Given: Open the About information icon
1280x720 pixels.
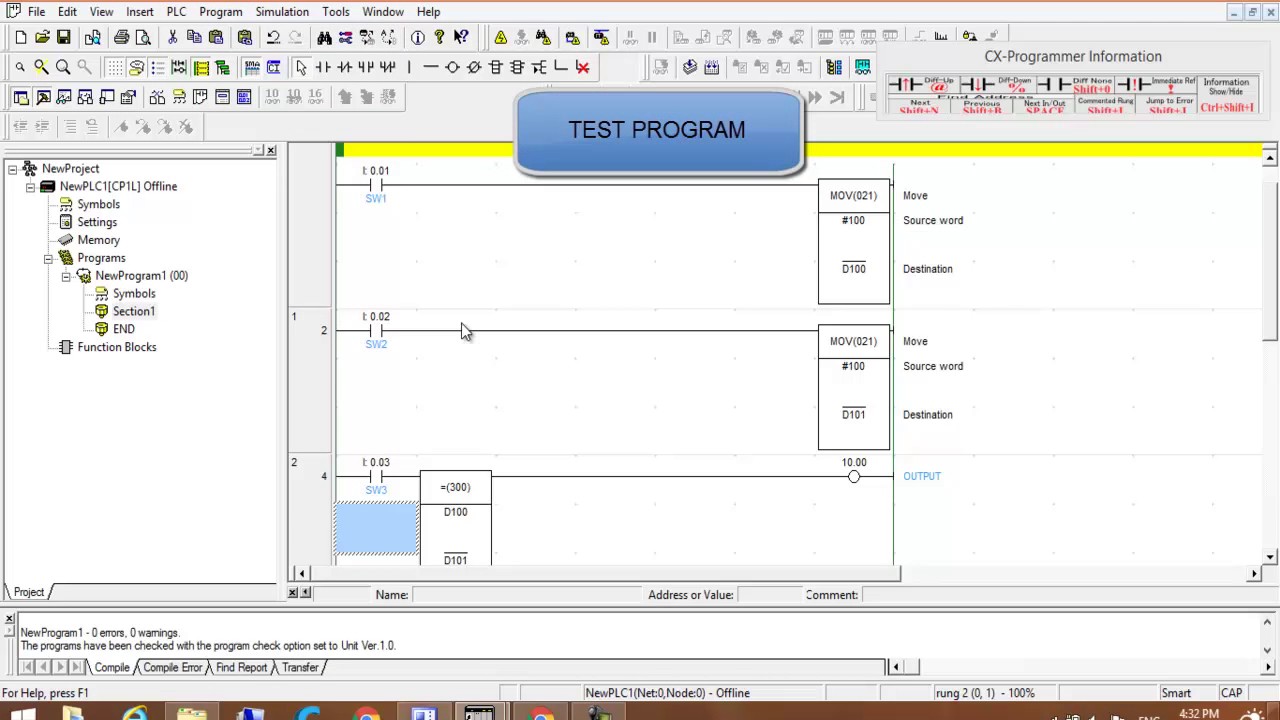Looking at the screenshot, I should click(417, 38).
